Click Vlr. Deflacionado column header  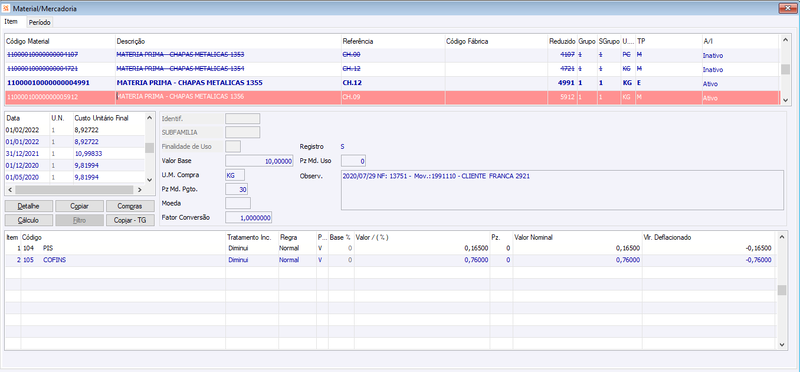point(709,237)
